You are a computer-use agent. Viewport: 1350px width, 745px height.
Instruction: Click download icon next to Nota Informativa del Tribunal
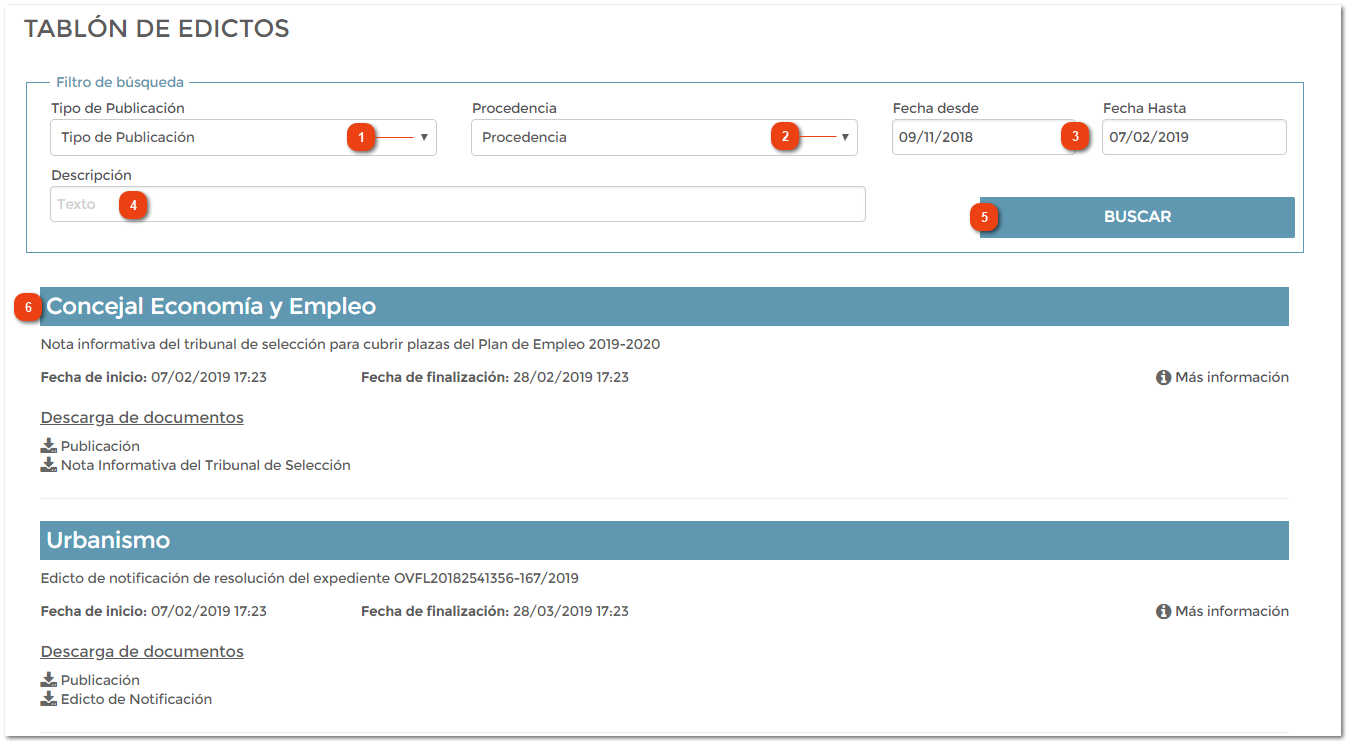(x=48, y=465)
